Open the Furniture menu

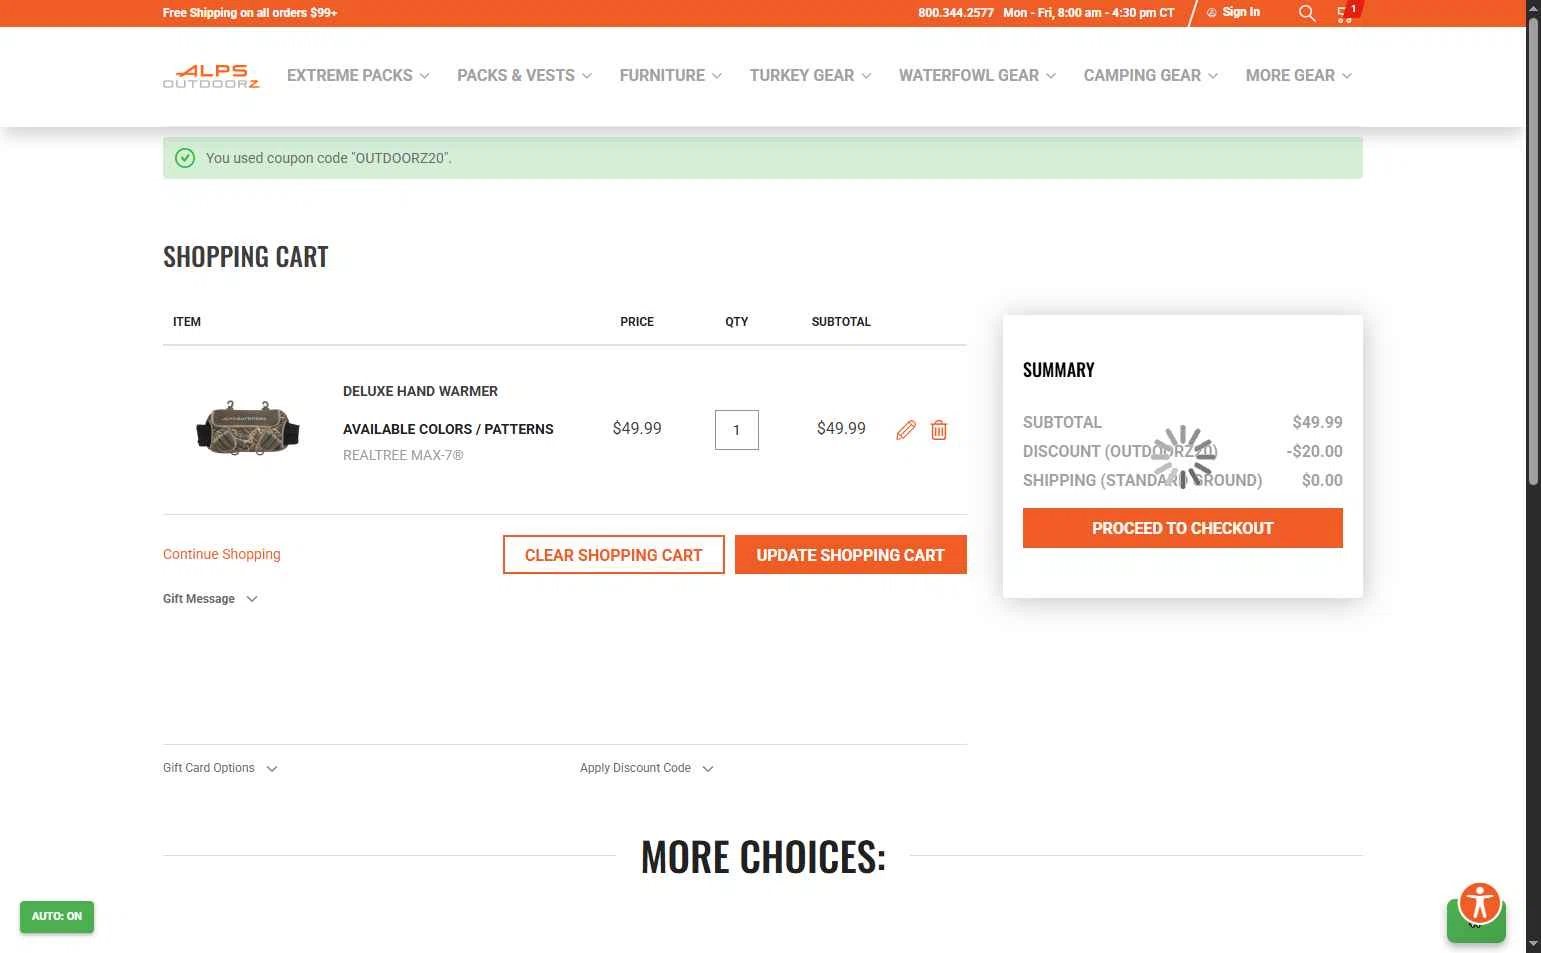coord(670,75)
